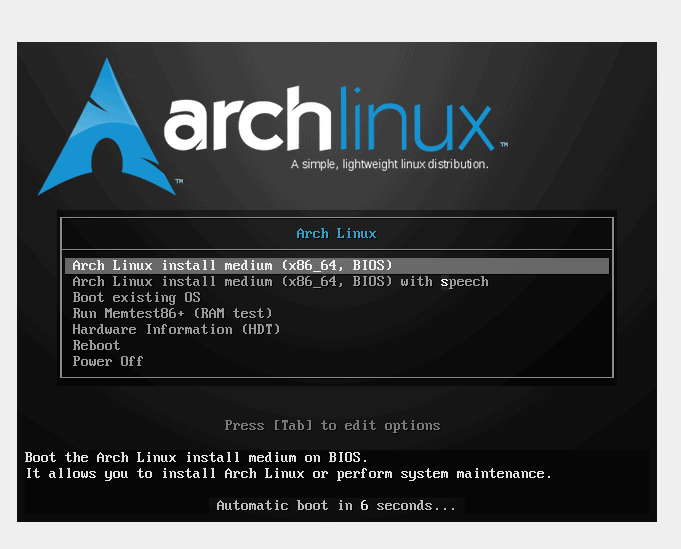
Task: Click the 'archlinux' wordmark
Action: coord(329,119)
